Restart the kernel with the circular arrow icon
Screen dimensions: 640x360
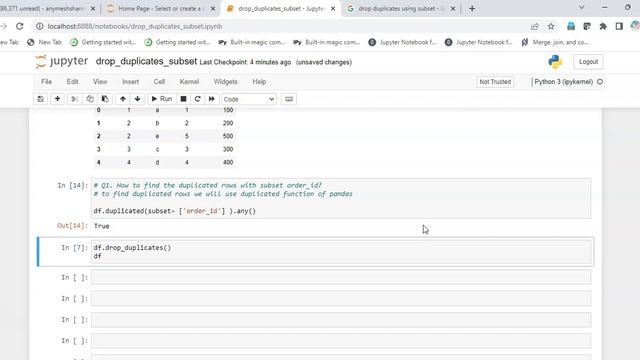(x=198, y=99)
